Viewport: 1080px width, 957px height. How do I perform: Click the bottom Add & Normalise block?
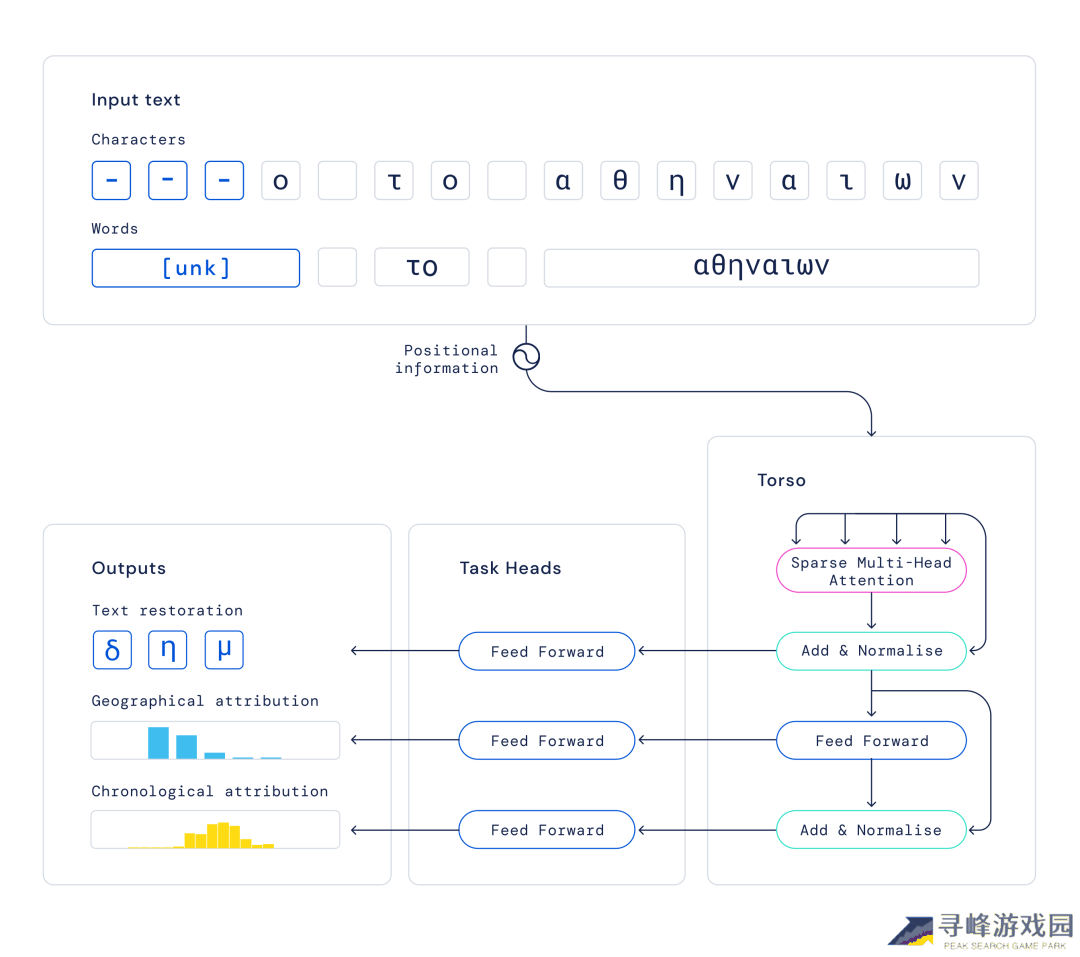click(x=871, y=830)
